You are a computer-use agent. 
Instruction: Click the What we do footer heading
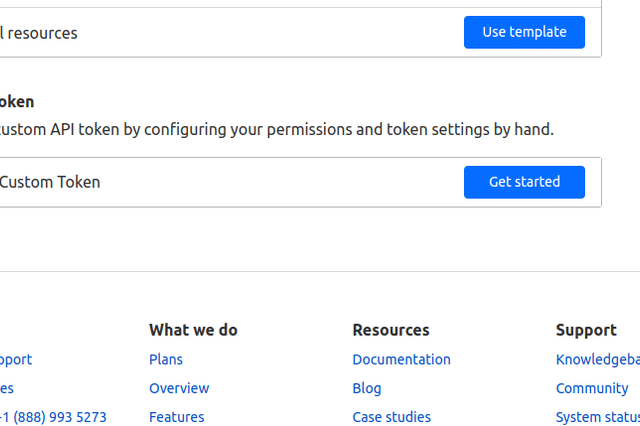(x=193, y=330)
